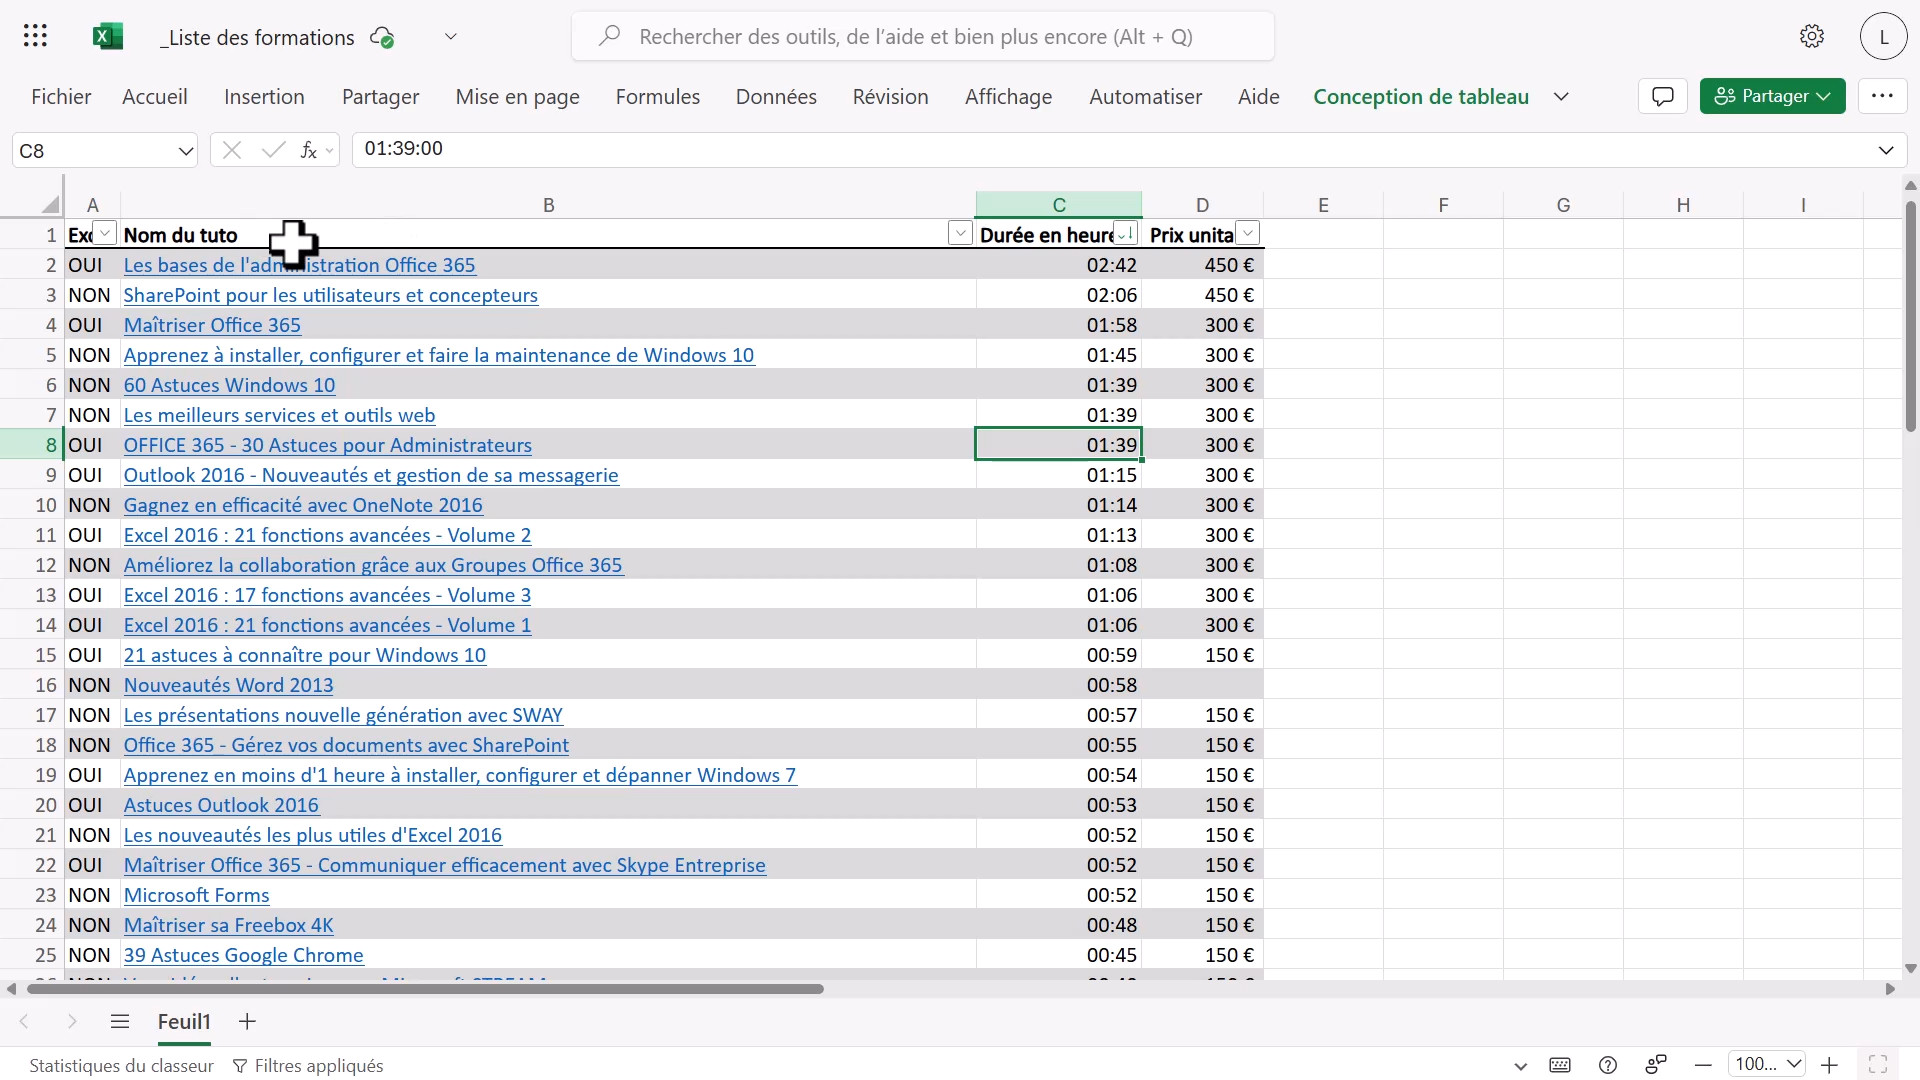Expand the Name Box dropdown arrow
Image resolution: width=1920 pixels, height=1080 pixels.
click(x=185, y=151)
